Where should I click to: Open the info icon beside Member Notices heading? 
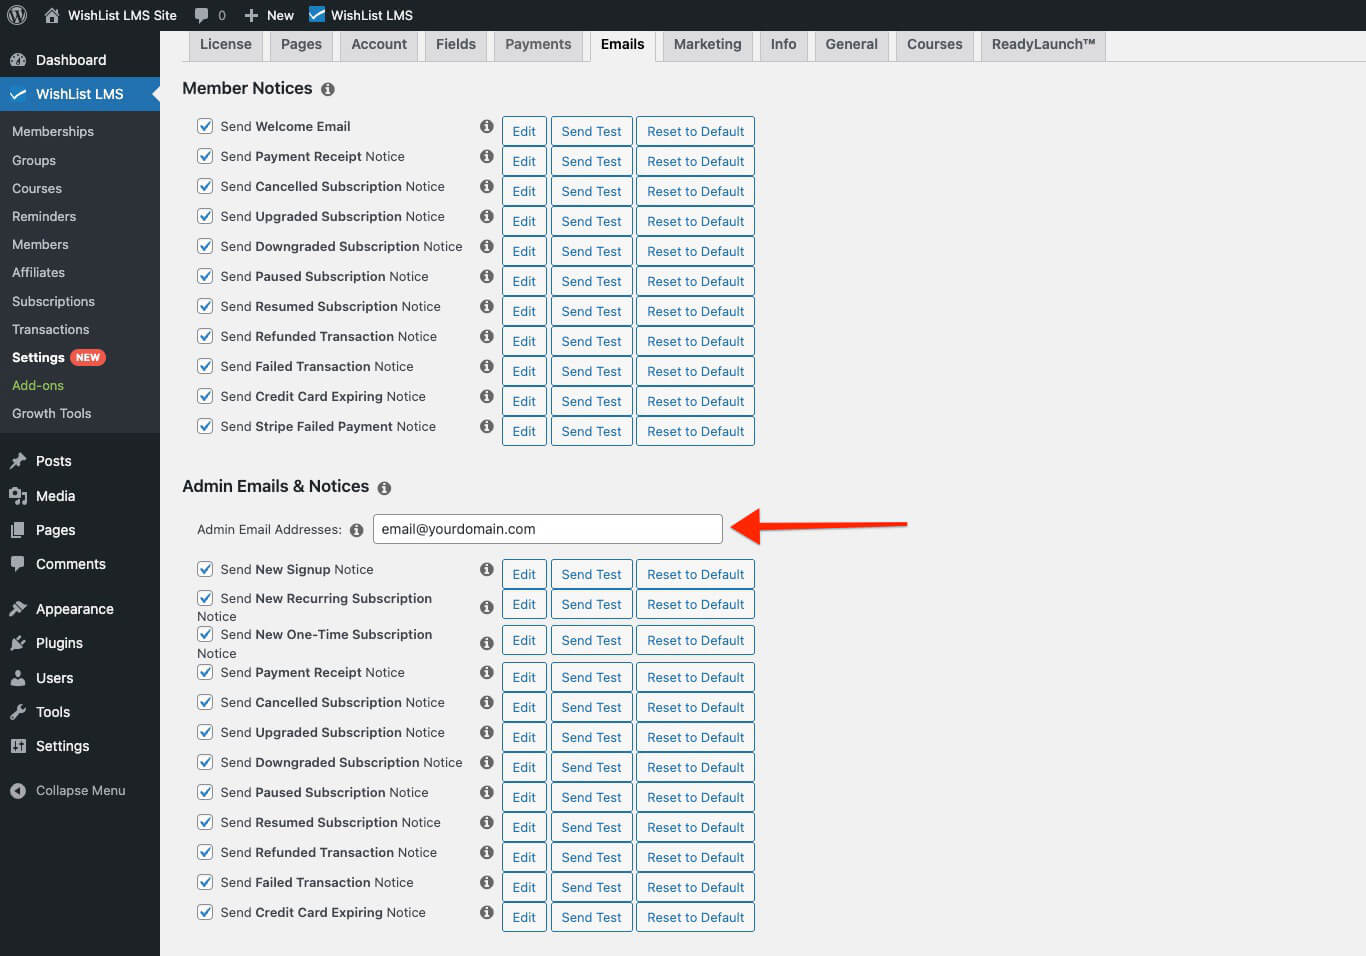(327, 89)
